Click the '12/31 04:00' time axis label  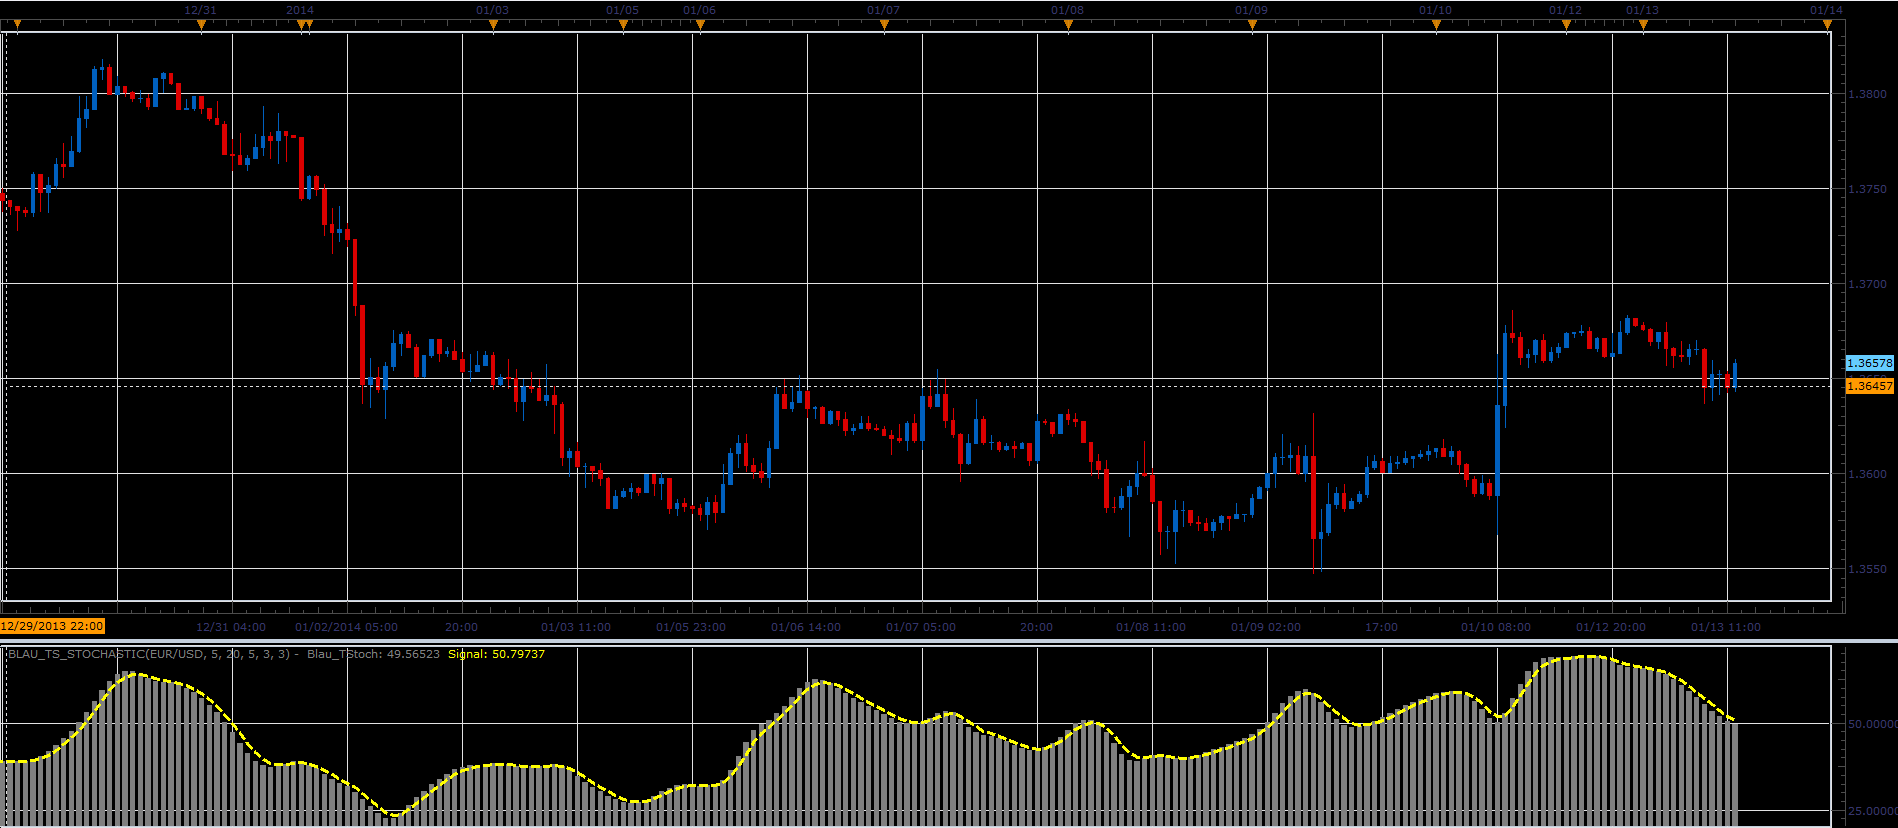coord(231,627)
